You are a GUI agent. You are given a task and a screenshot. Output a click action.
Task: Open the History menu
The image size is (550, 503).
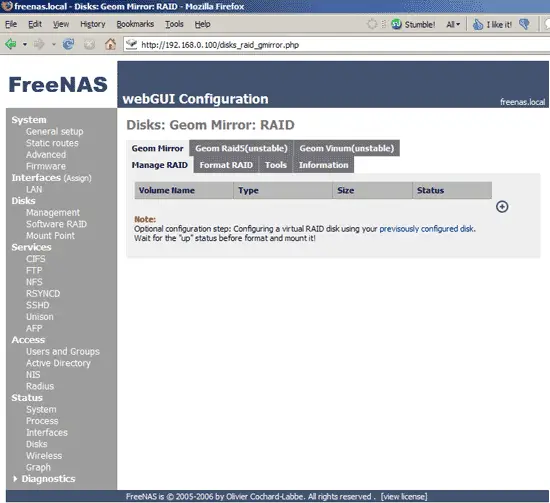tap(93, 24)
